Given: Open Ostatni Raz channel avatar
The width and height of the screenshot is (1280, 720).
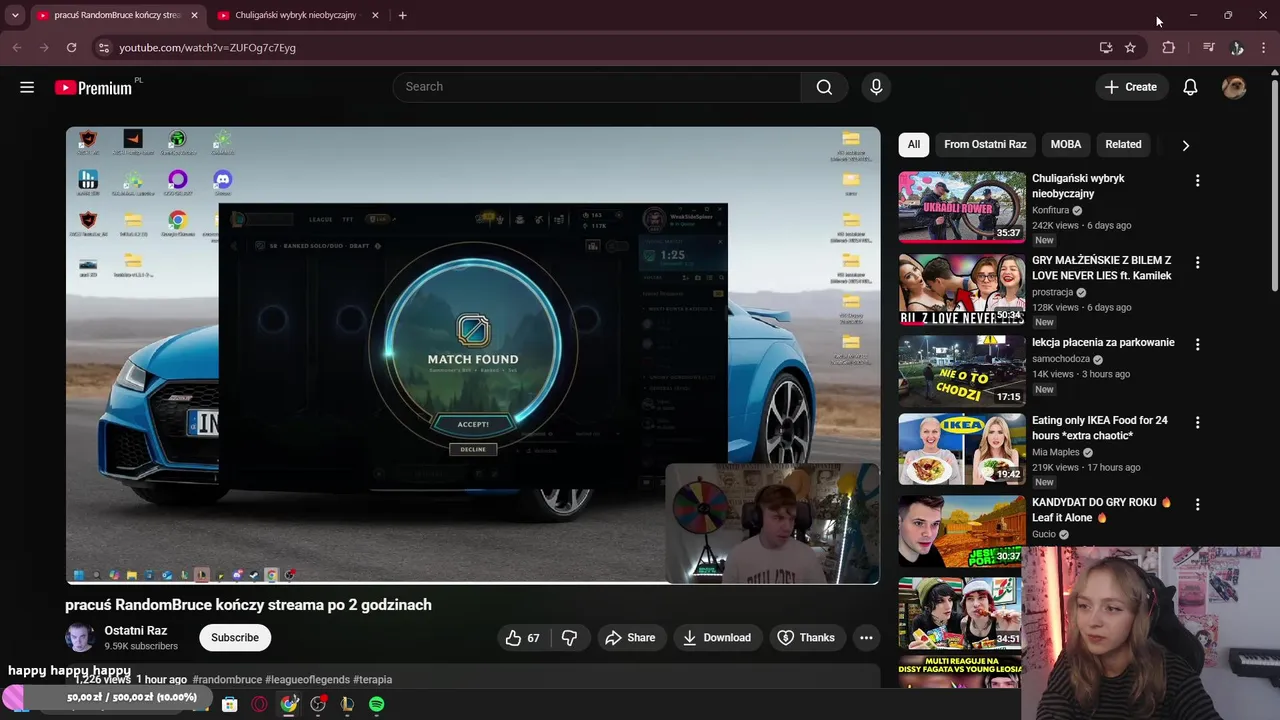Looking at the screenshot, I should click(80, 638).
